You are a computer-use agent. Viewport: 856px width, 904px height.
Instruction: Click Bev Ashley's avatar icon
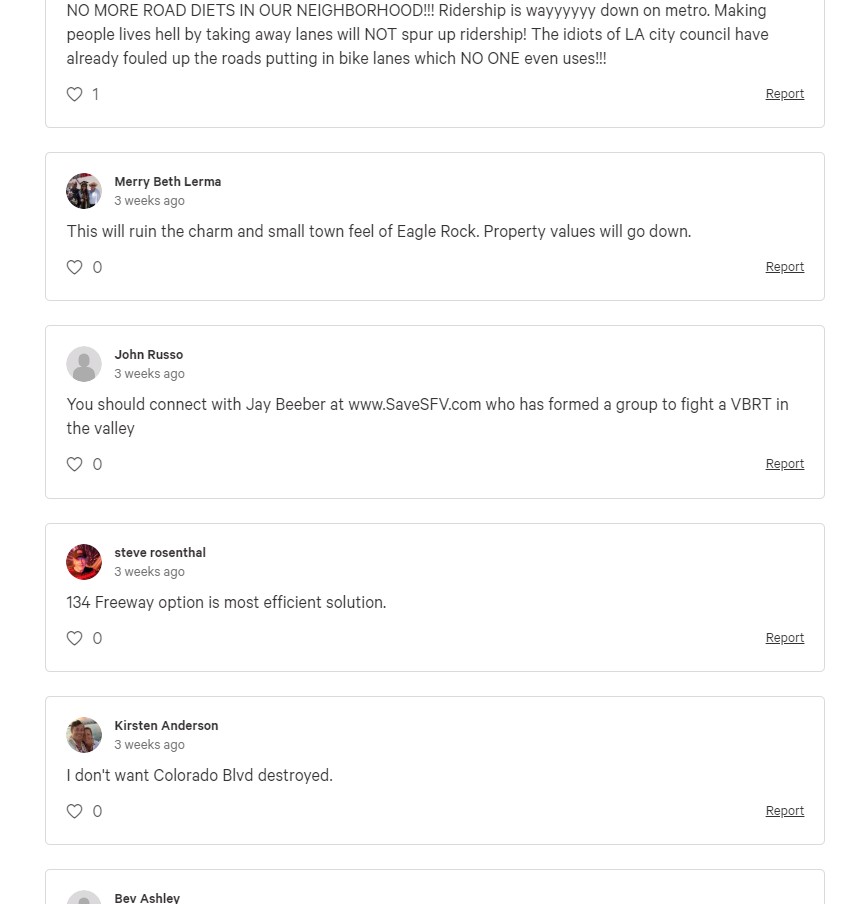tap(84, 897)
